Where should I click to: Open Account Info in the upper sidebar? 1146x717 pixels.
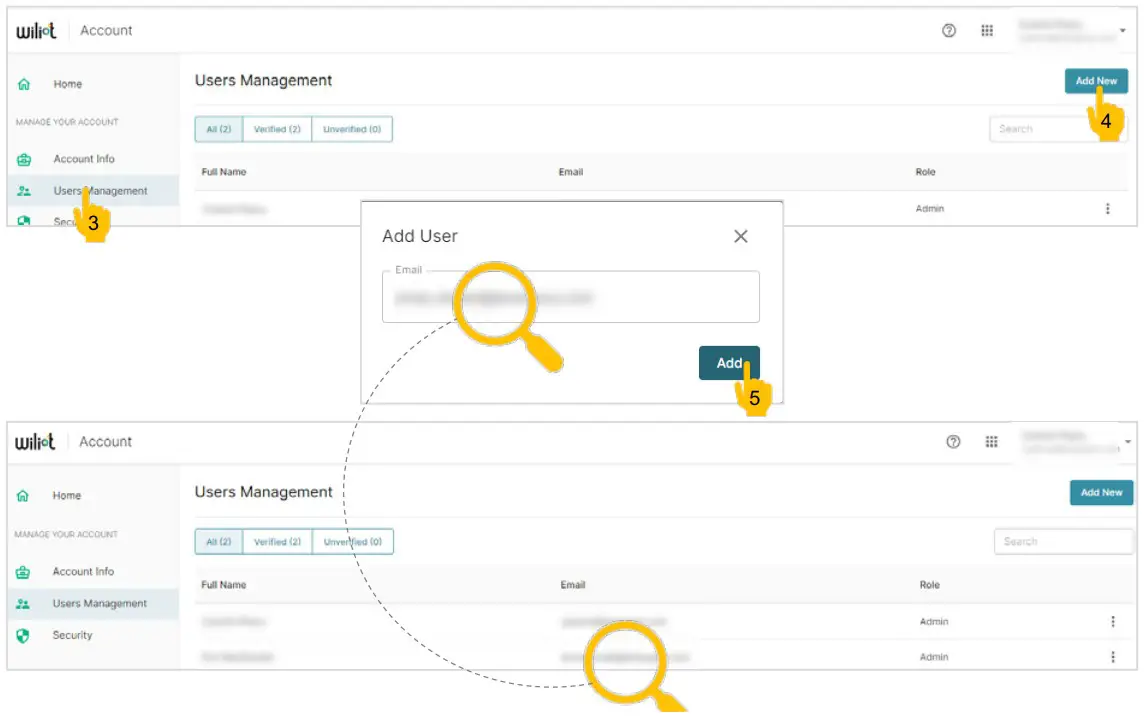click(84, 159)
